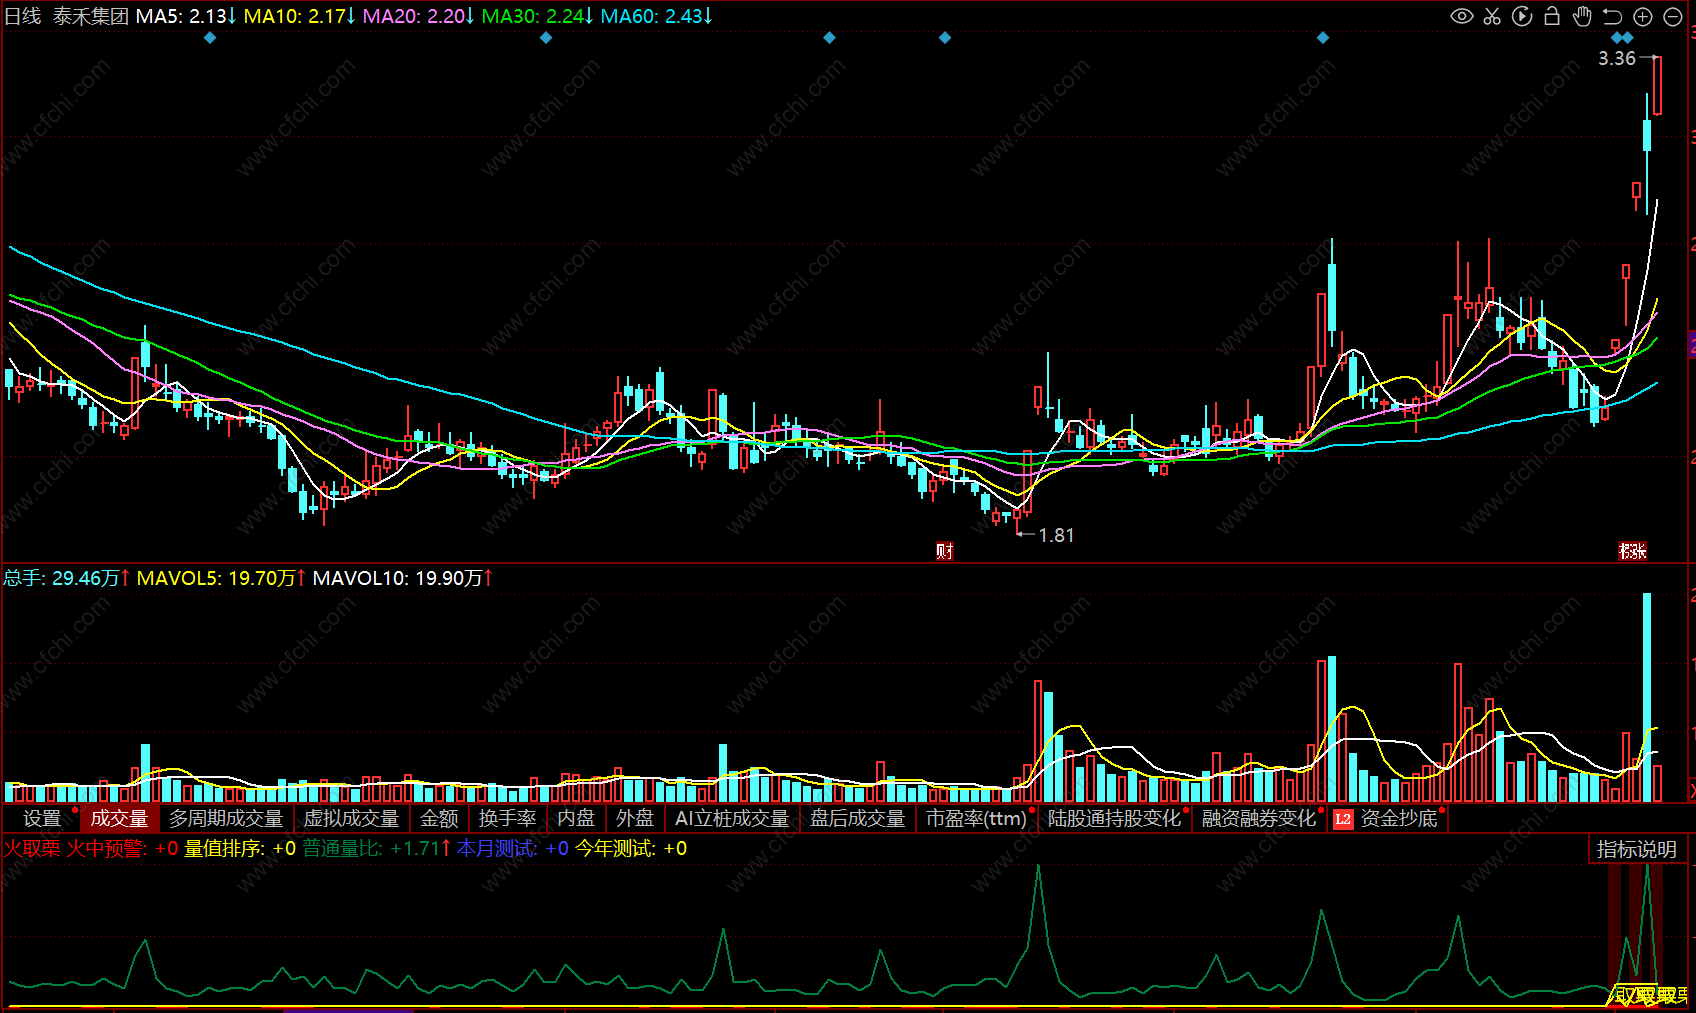Viewport: 1696px width, 1013px height.
Task: Open the 设置 settings tab
Action: point(42,818)
